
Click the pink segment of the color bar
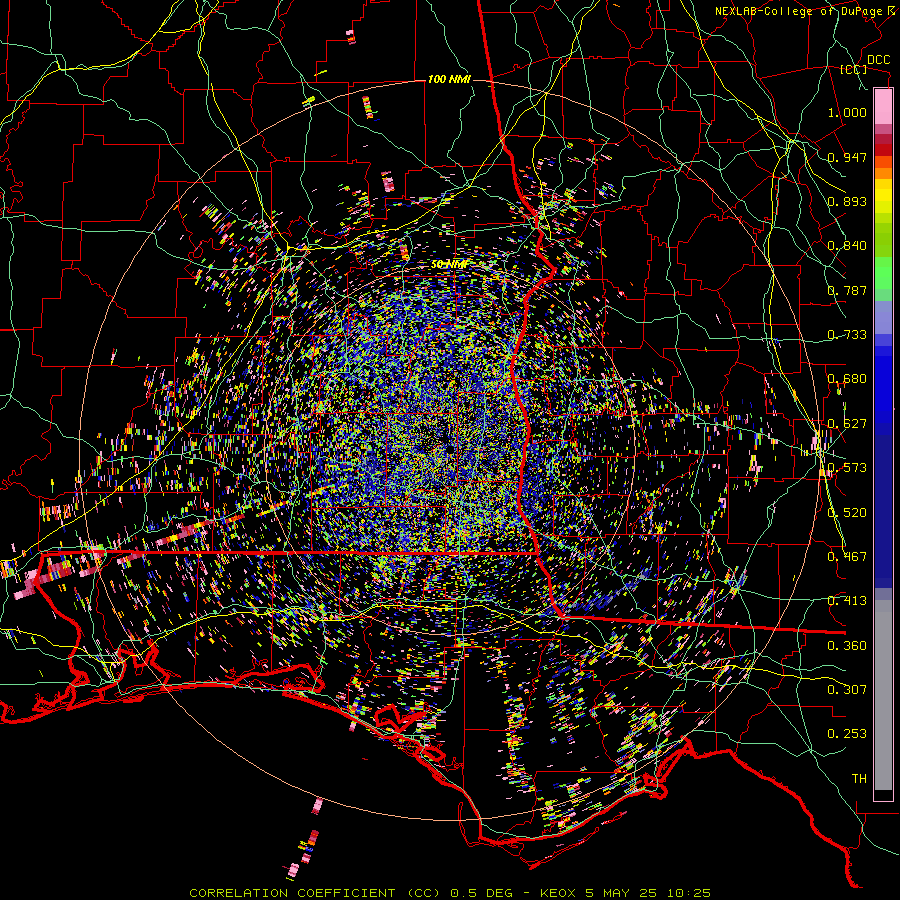(883, 106)
